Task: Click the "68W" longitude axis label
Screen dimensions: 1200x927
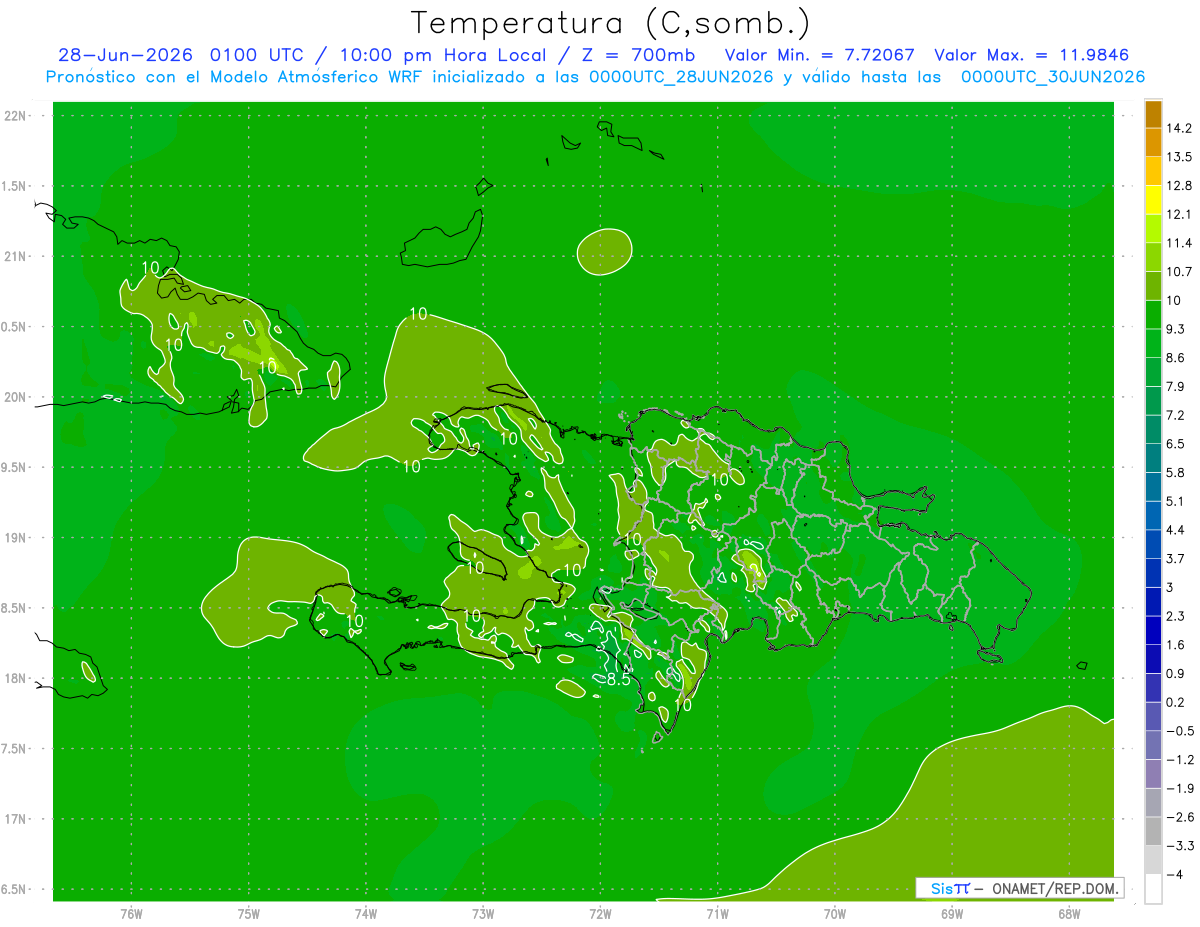Action: coord(1069,913)
